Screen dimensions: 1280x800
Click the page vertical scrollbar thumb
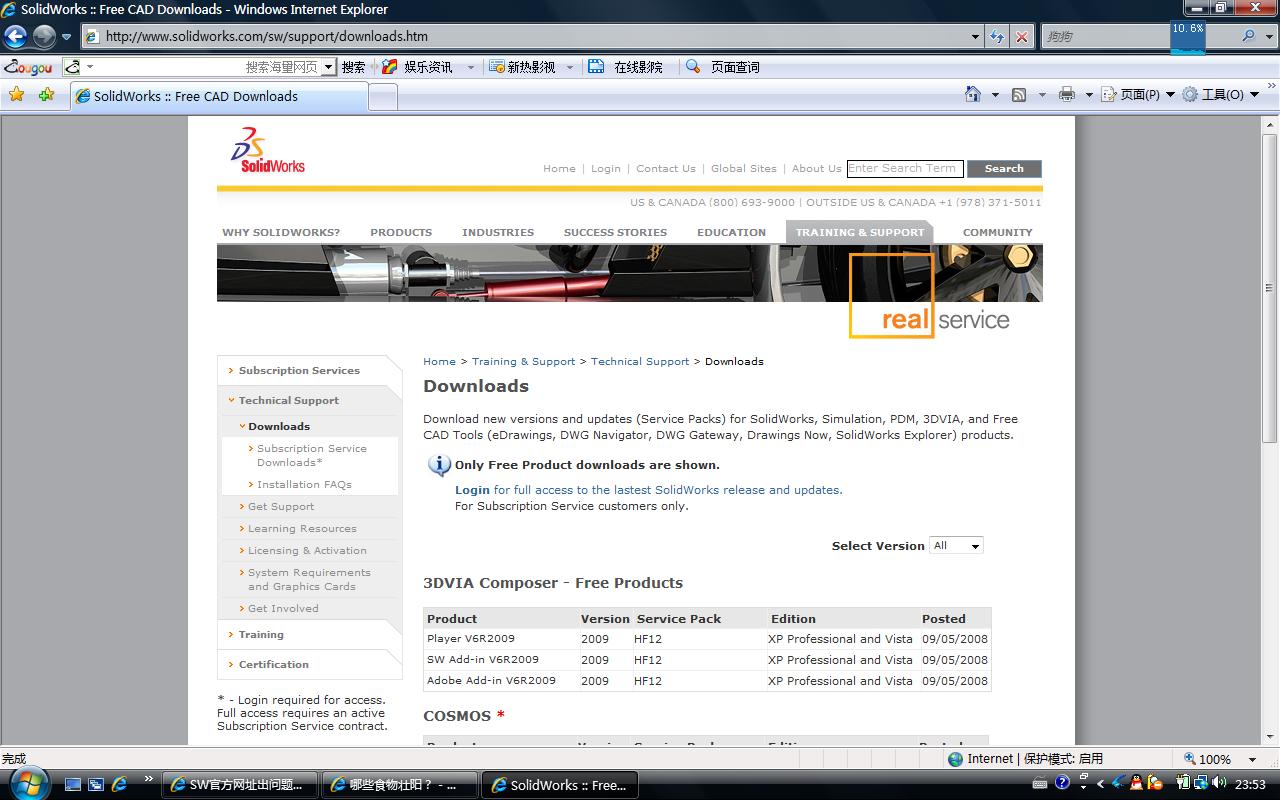coord(1270,288)
